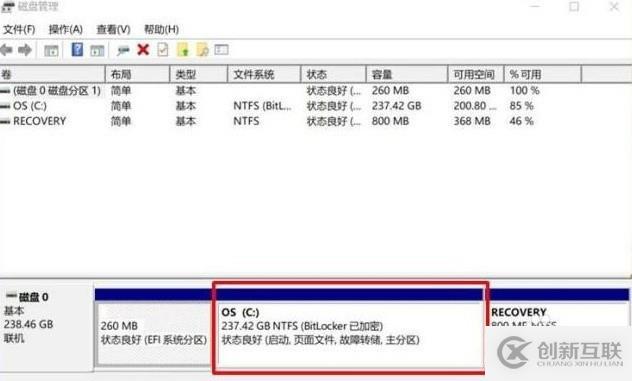Click the 联机 status under 磁盘 0
The height and width of the screenshot is (381, 632).
[14, 338]
